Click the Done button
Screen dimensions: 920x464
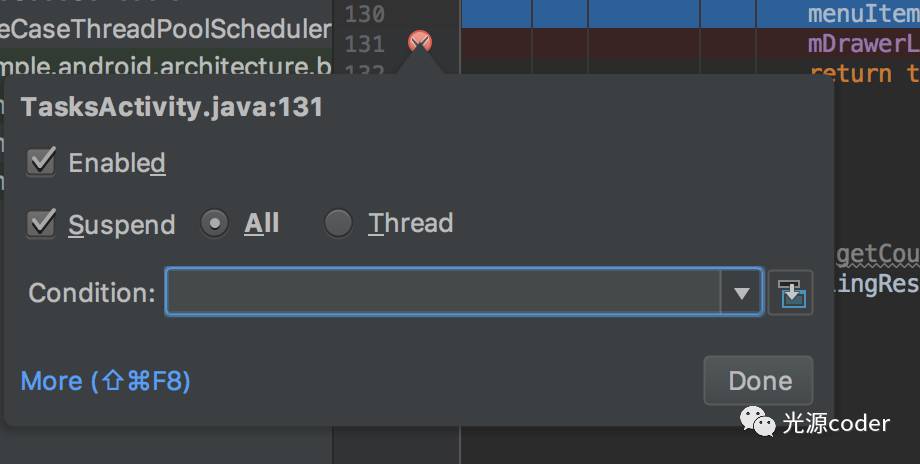[759, 381]
